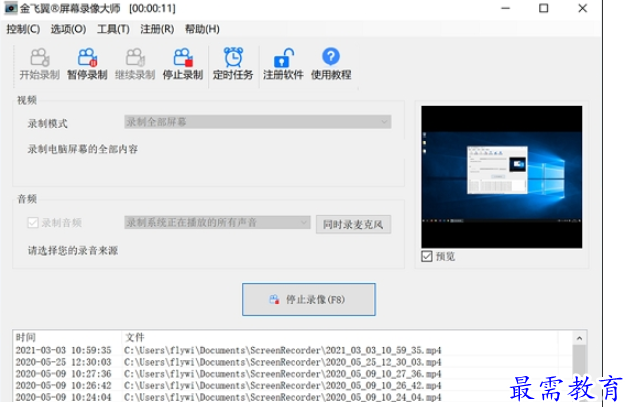Open 注册软件 register software lock icon
This screenshot has width=631, height=420.
pos(283,57)
